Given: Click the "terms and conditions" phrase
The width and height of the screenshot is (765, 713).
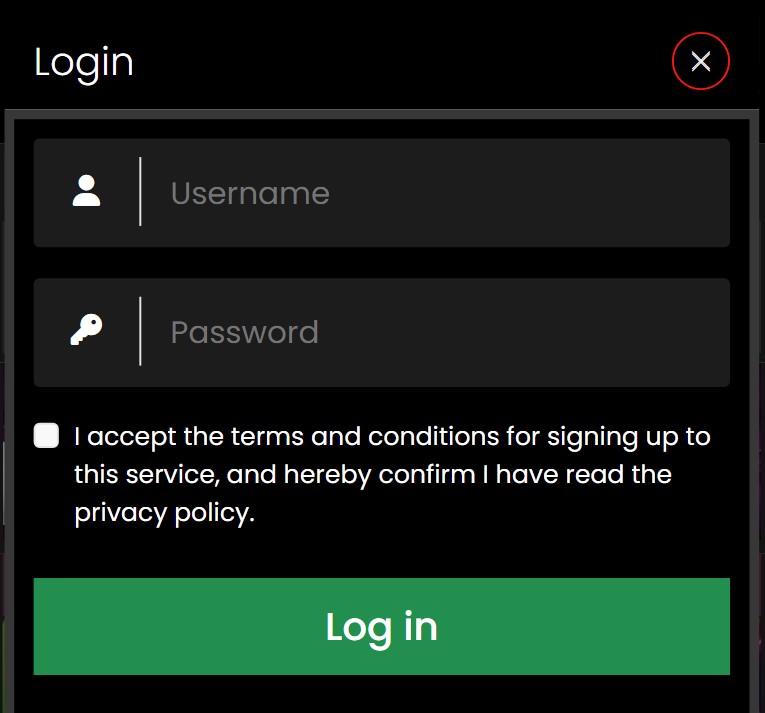Looking at the screenshot, I should click(x=365, y=436).
